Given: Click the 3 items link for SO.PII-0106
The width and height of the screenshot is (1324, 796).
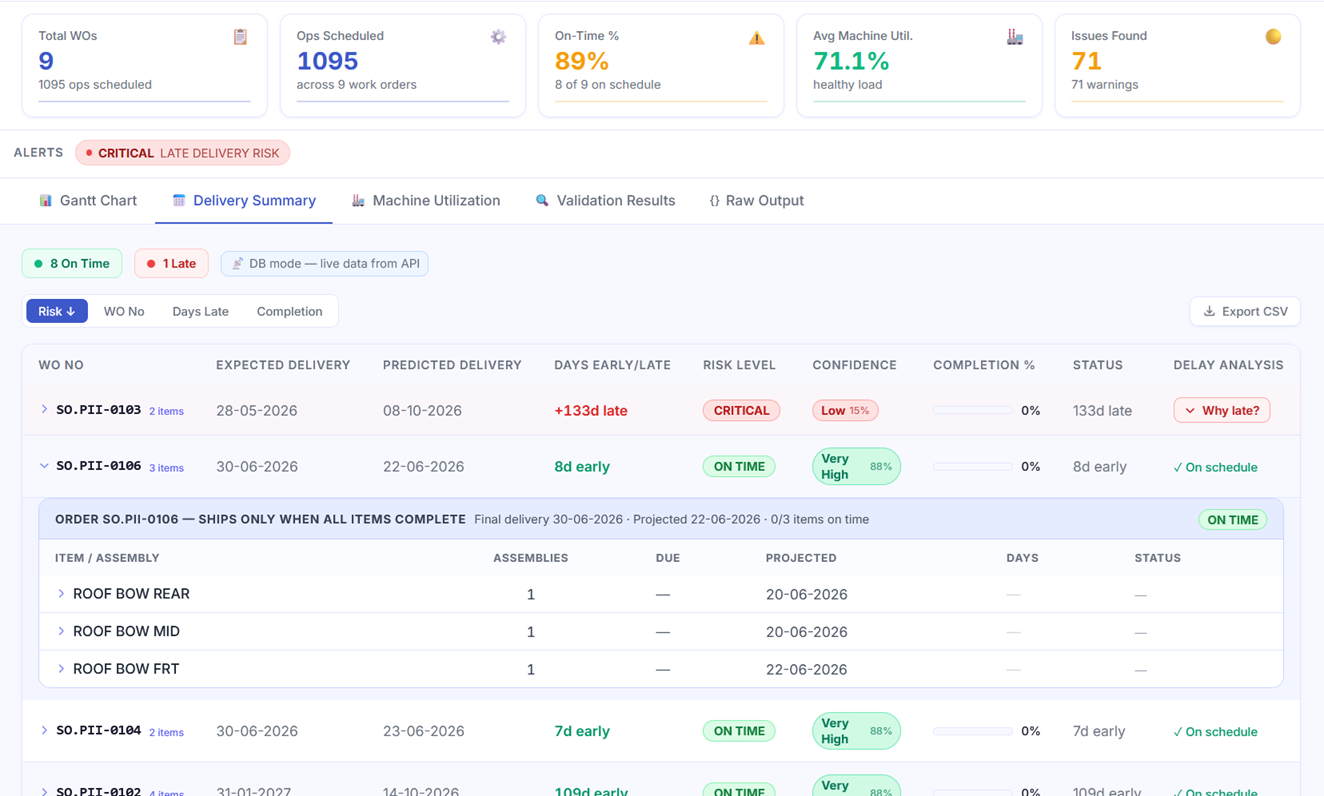Looking at the screenshot, I should pyautogui.click(x=166, y=467).
